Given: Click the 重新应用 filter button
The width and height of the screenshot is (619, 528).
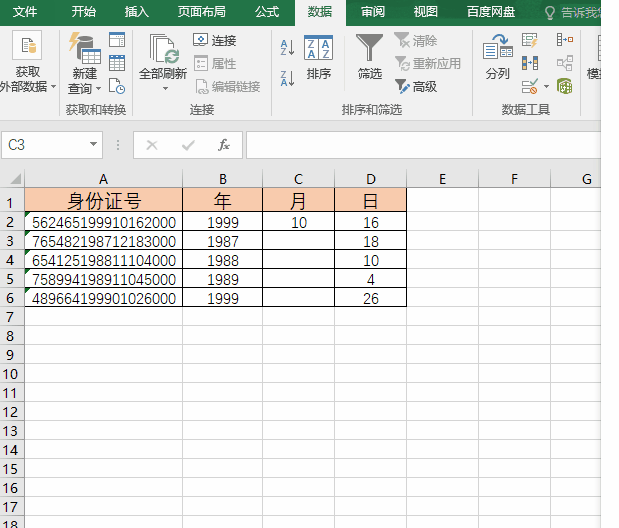Looking at the screenshot, I should tap(428, 63).
